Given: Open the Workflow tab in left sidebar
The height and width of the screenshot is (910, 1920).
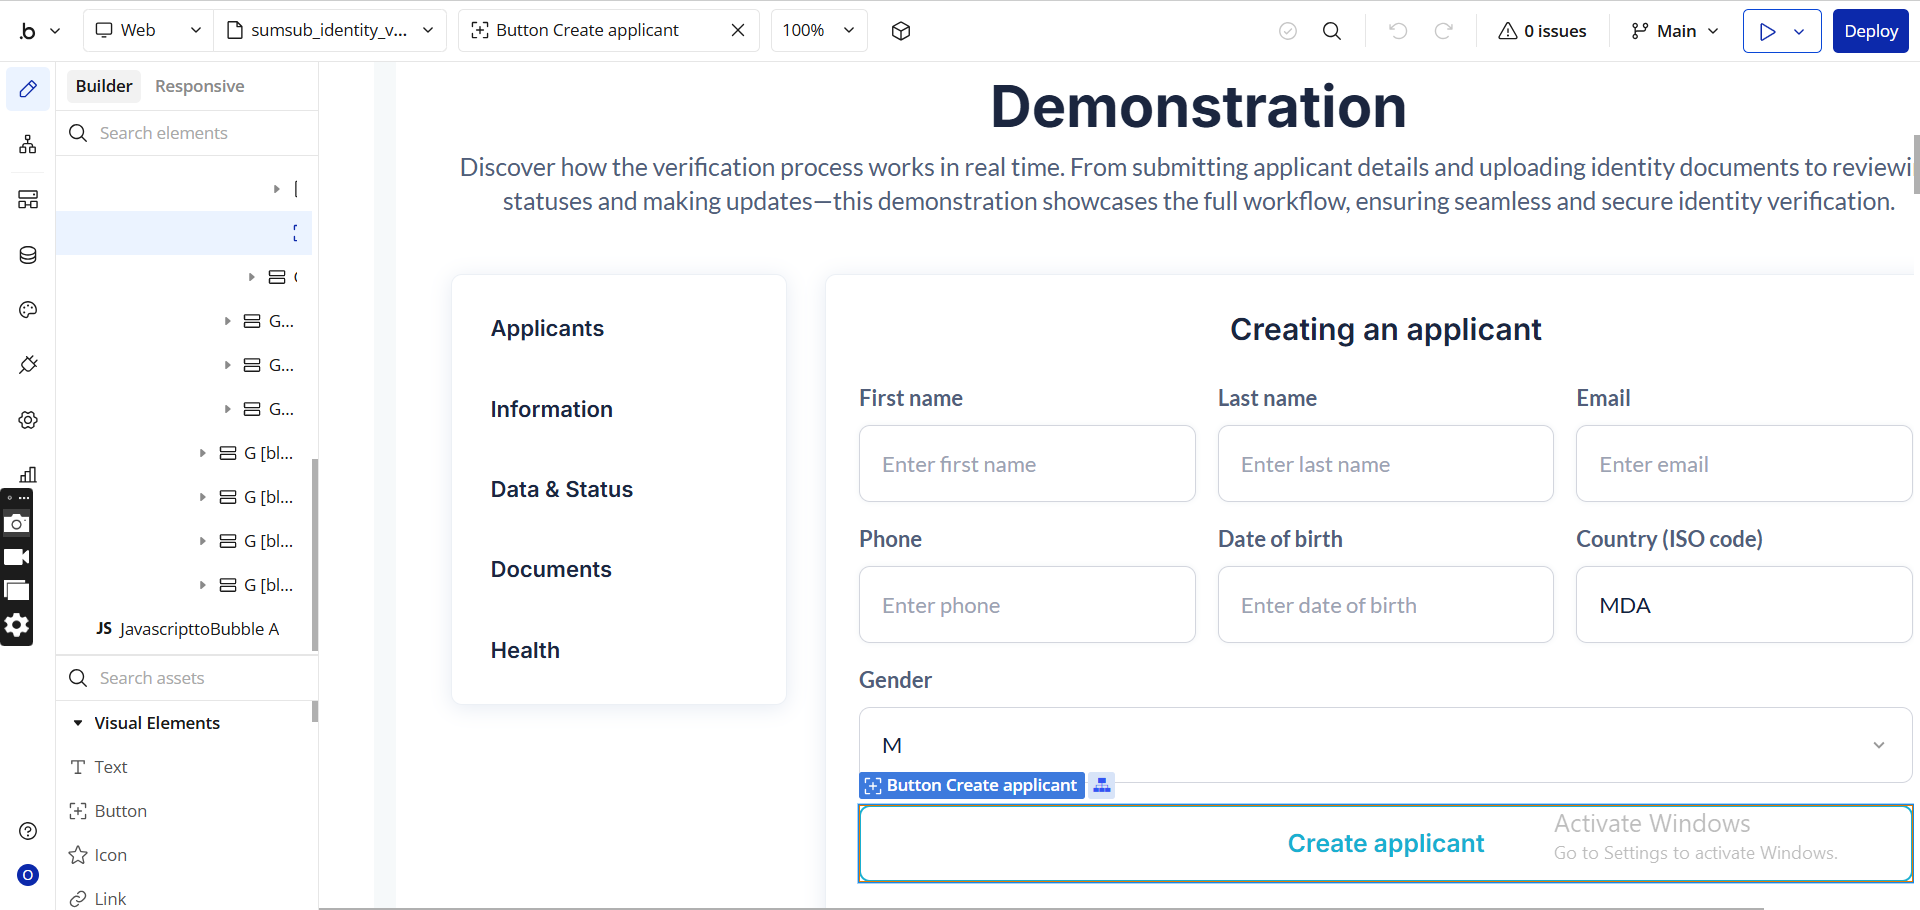Looking at the screenshot, I should (x=28, y=144).
